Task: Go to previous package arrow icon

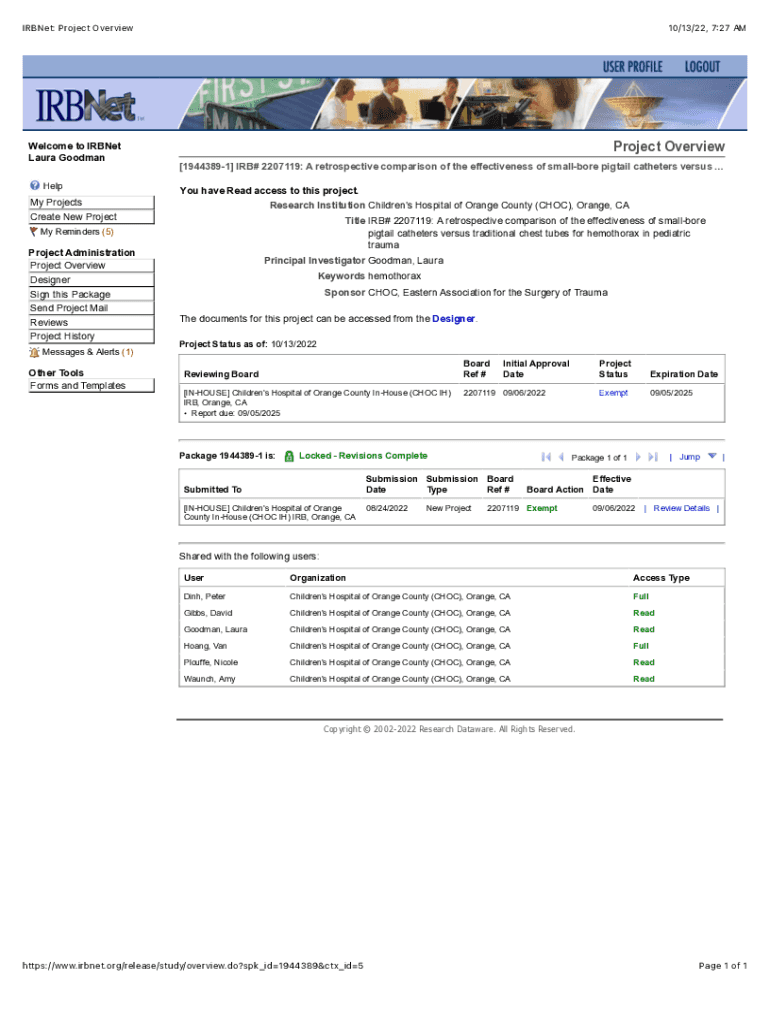Action: pyautogui.click(x=561, y=457)
